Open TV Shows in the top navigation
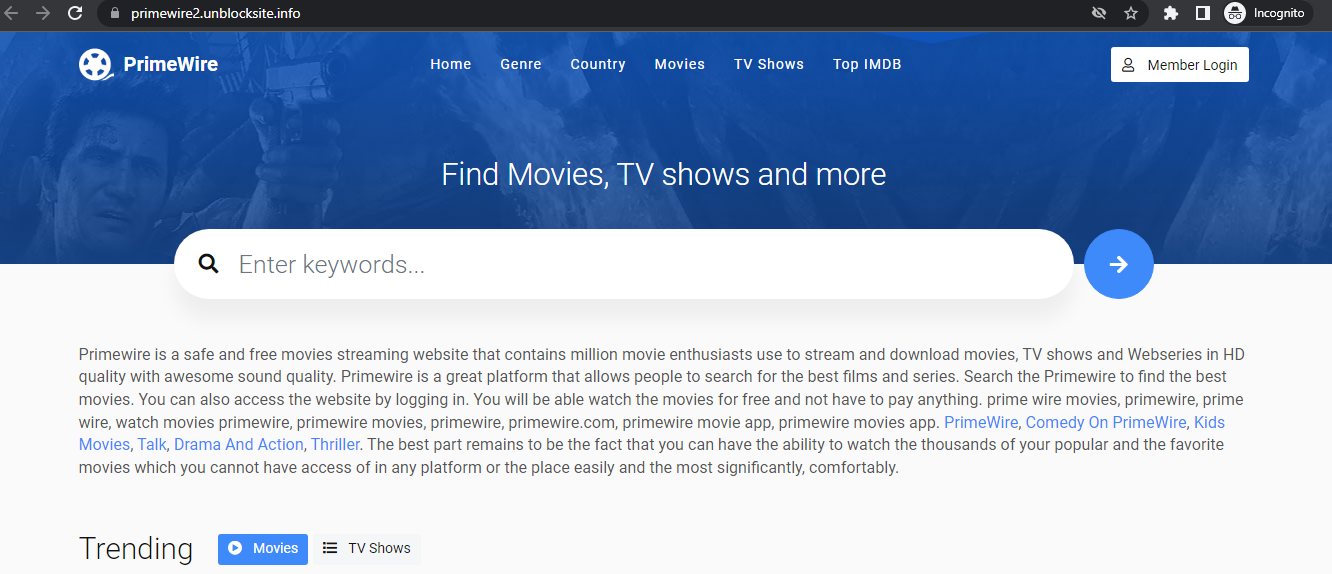1332x574 pixels. point(769,64)
